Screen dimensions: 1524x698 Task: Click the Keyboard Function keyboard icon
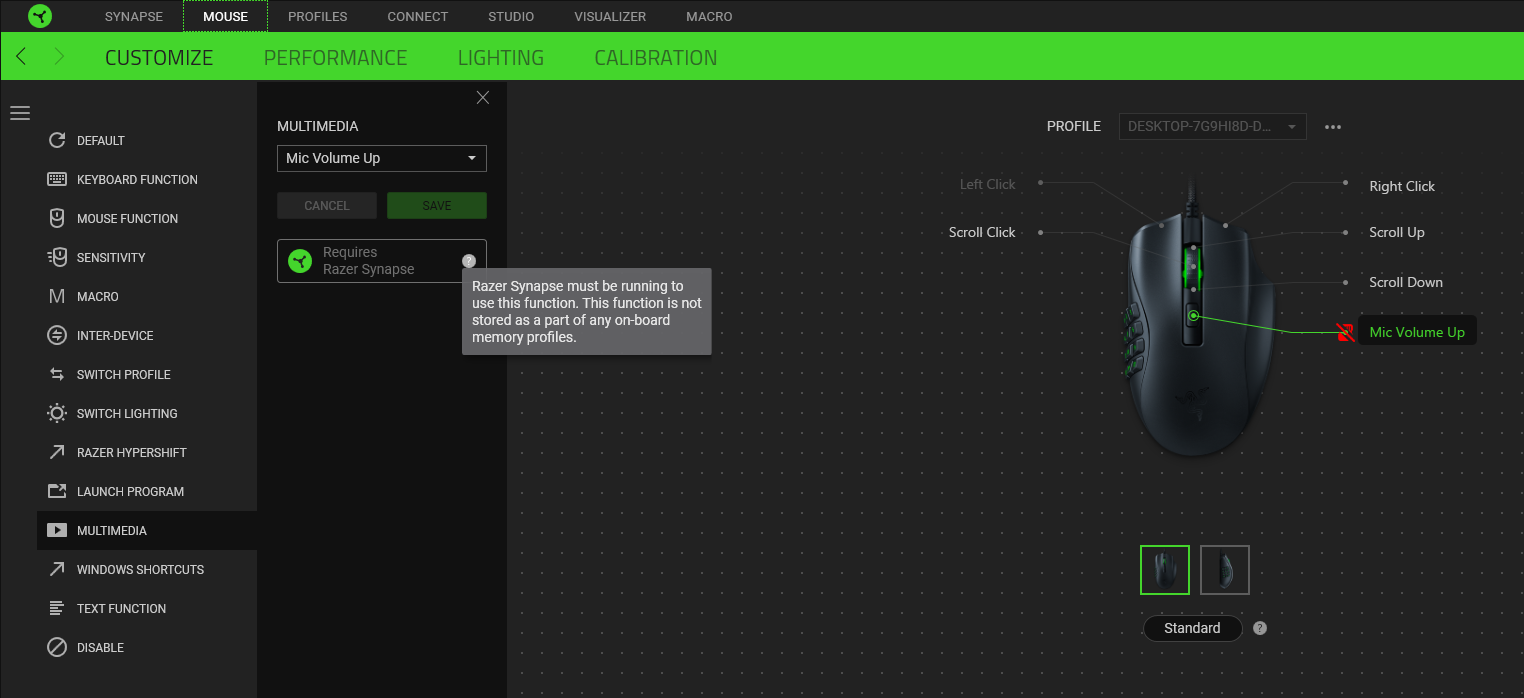[57, 179]
